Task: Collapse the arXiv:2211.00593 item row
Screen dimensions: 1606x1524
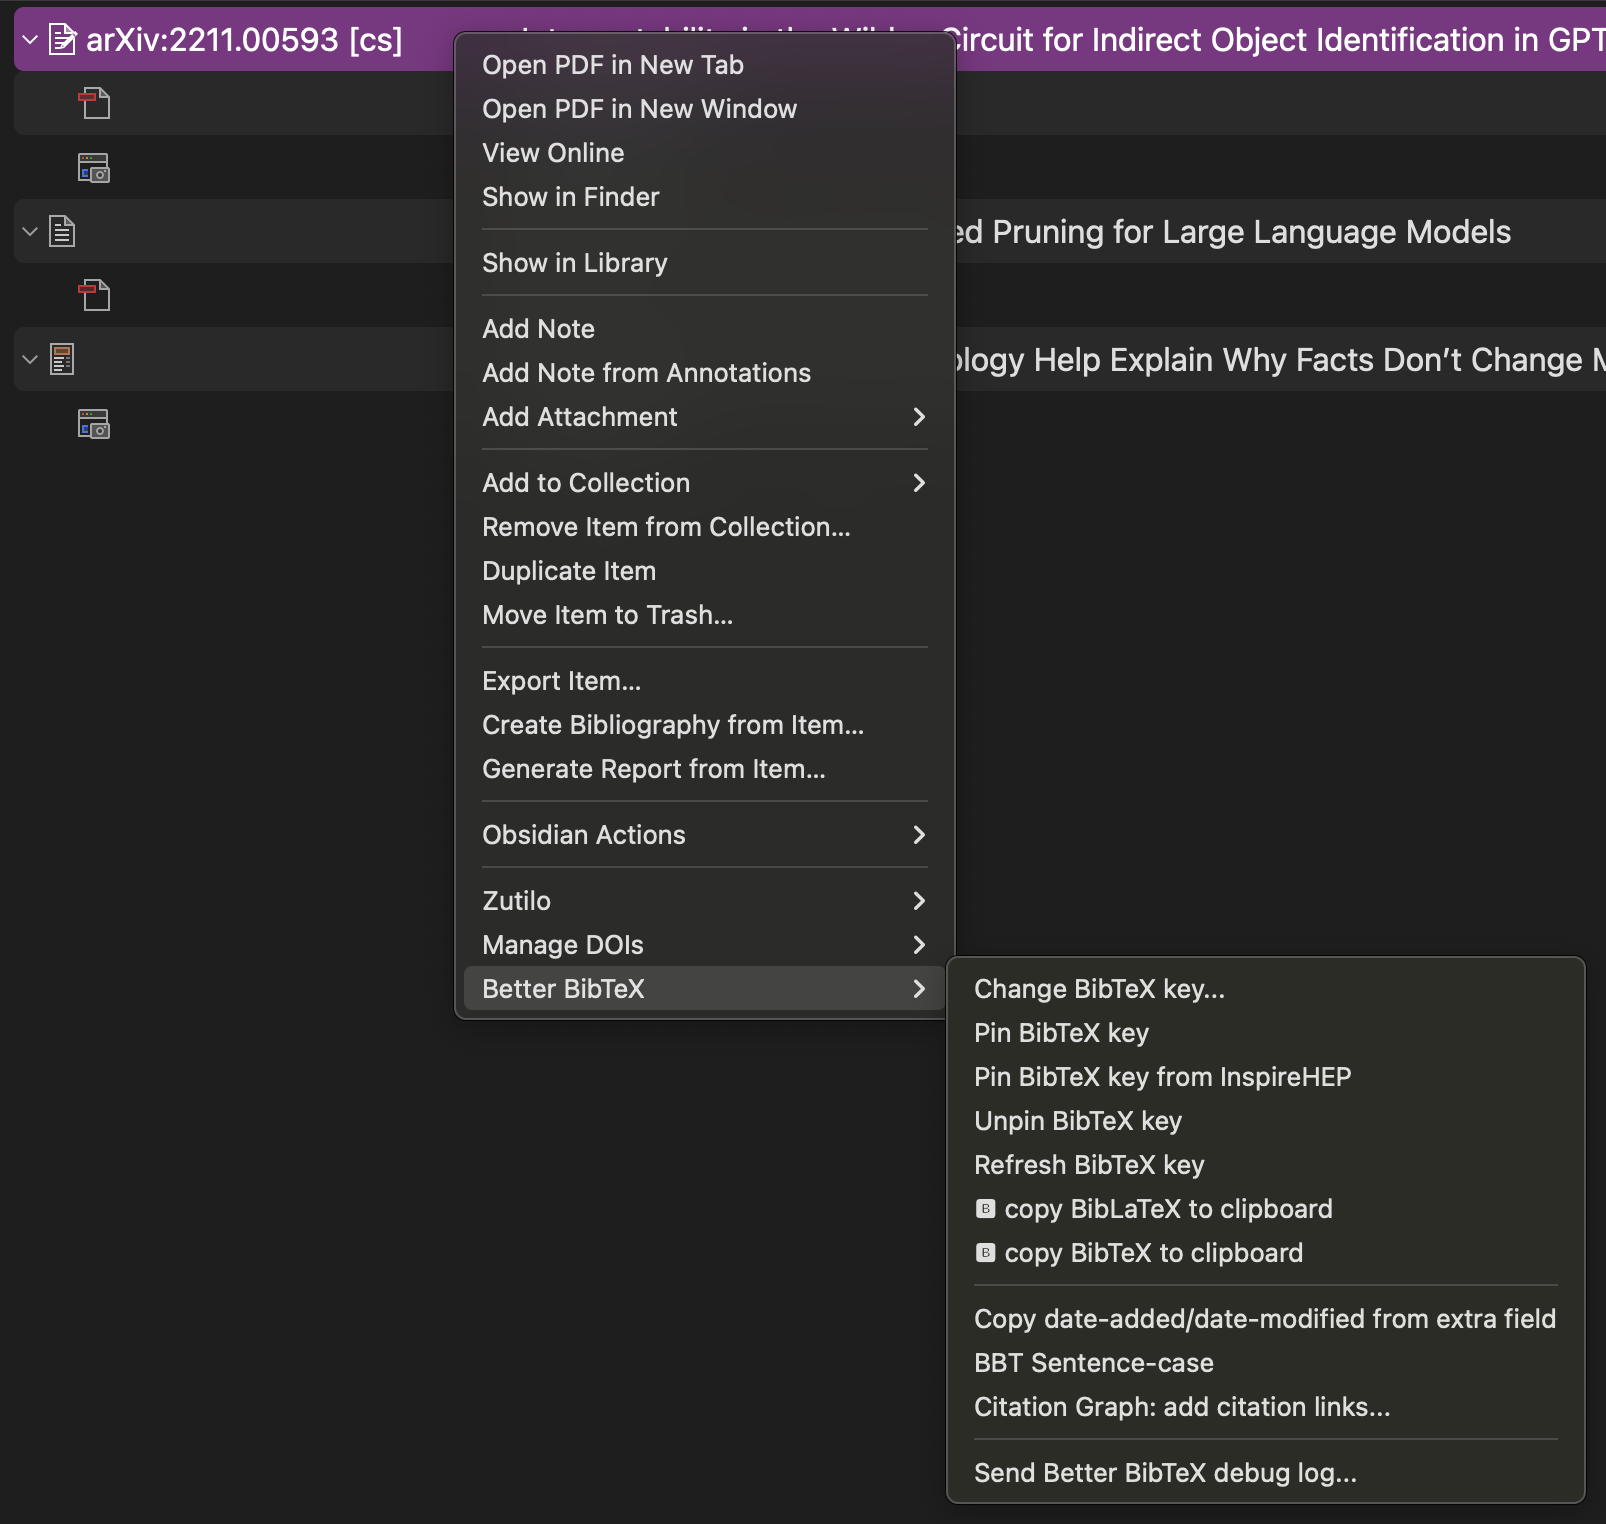Action: coord(30,40)
